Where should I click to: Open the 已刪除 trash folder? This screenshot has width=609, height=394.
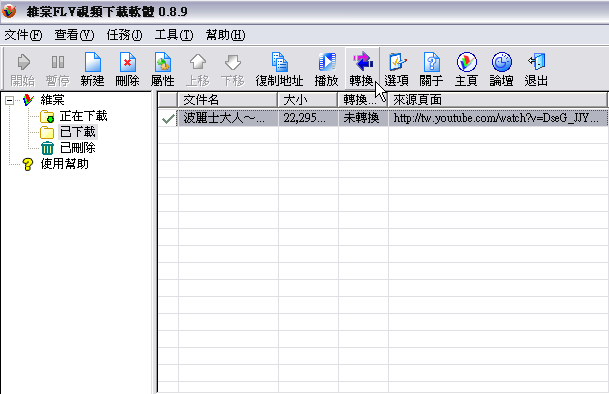(x=78, y=148)
